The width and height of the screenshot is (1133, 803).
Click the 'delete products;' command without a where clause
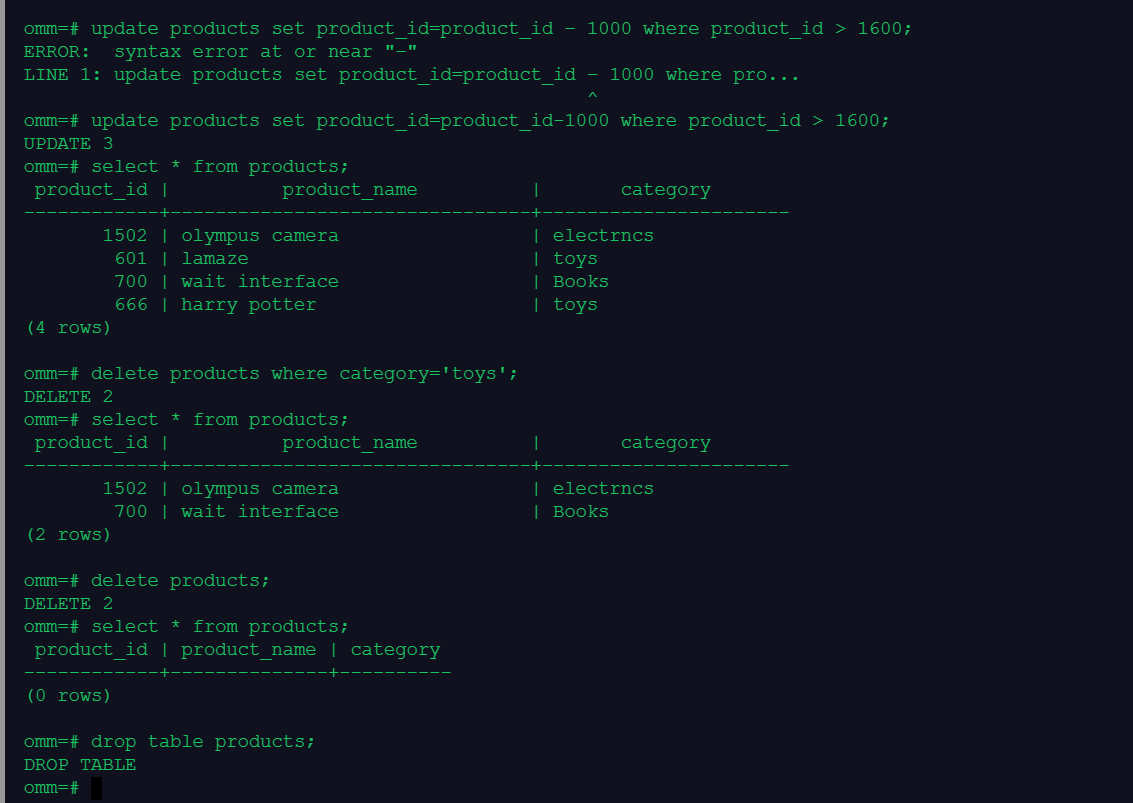tap(180, 581)
